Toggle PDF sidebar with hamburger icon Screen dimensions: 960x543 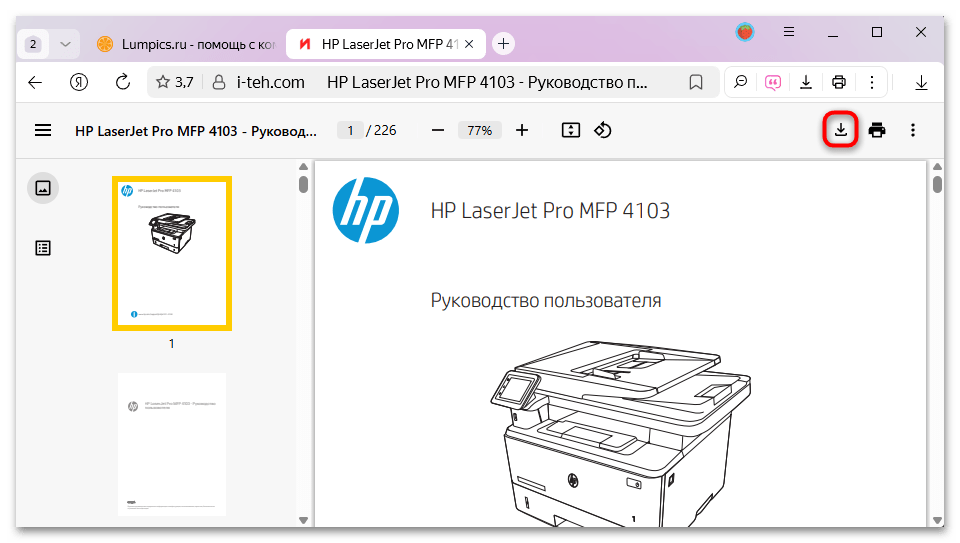(43, 130)
